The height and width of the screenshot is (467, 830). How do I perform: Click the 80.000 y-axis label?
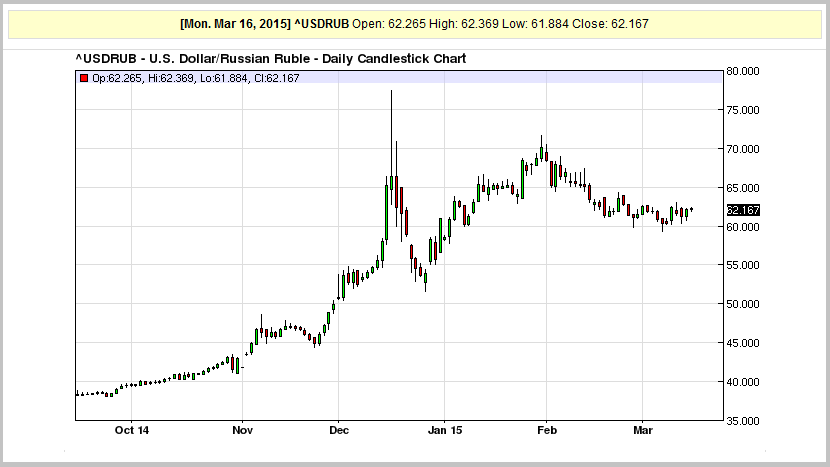click(x=743, y=71)
